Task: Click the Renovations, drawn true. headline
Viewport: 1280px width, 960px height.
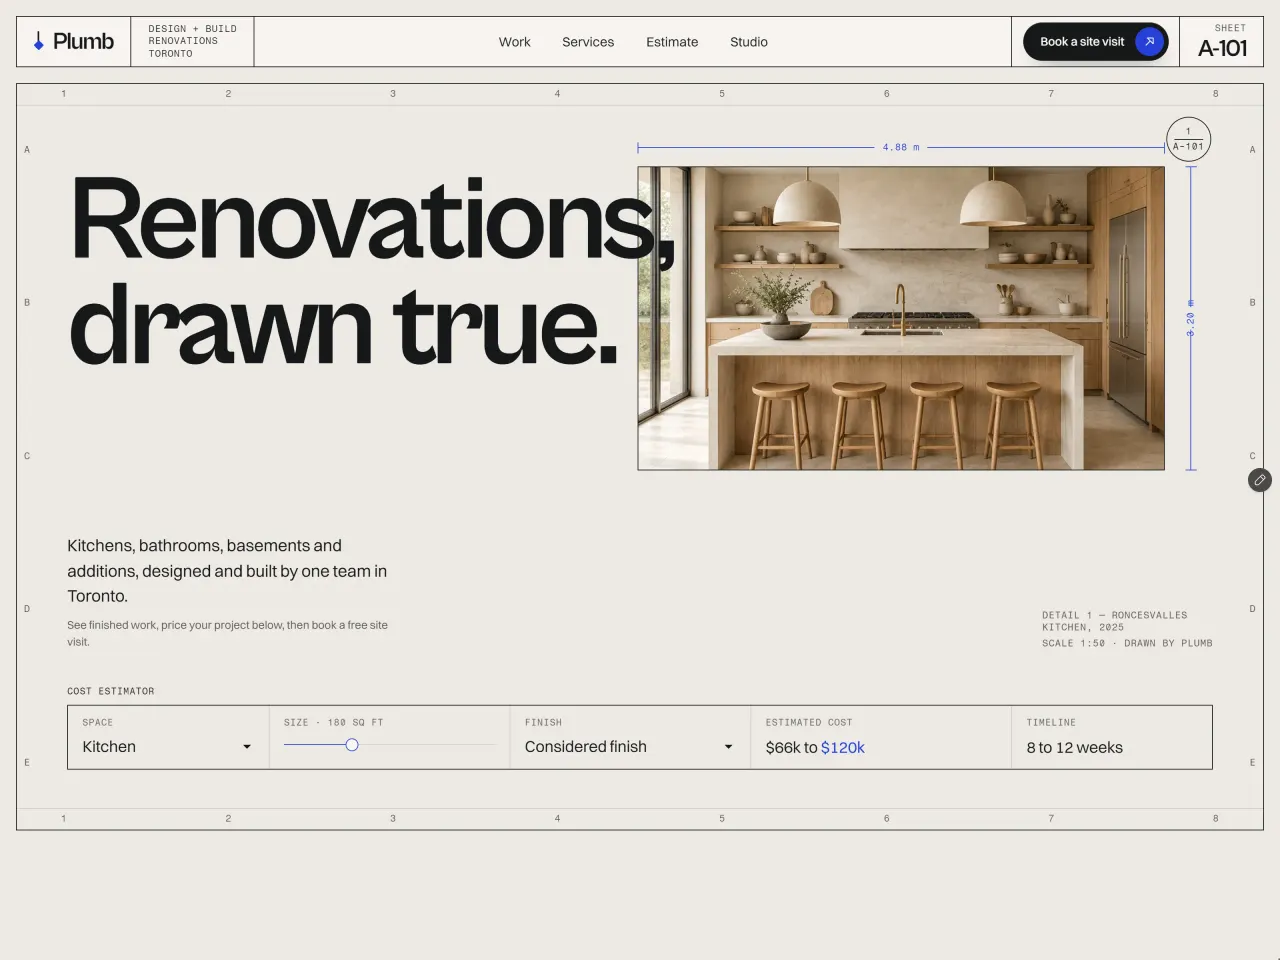Action: [x=372, y=270]
